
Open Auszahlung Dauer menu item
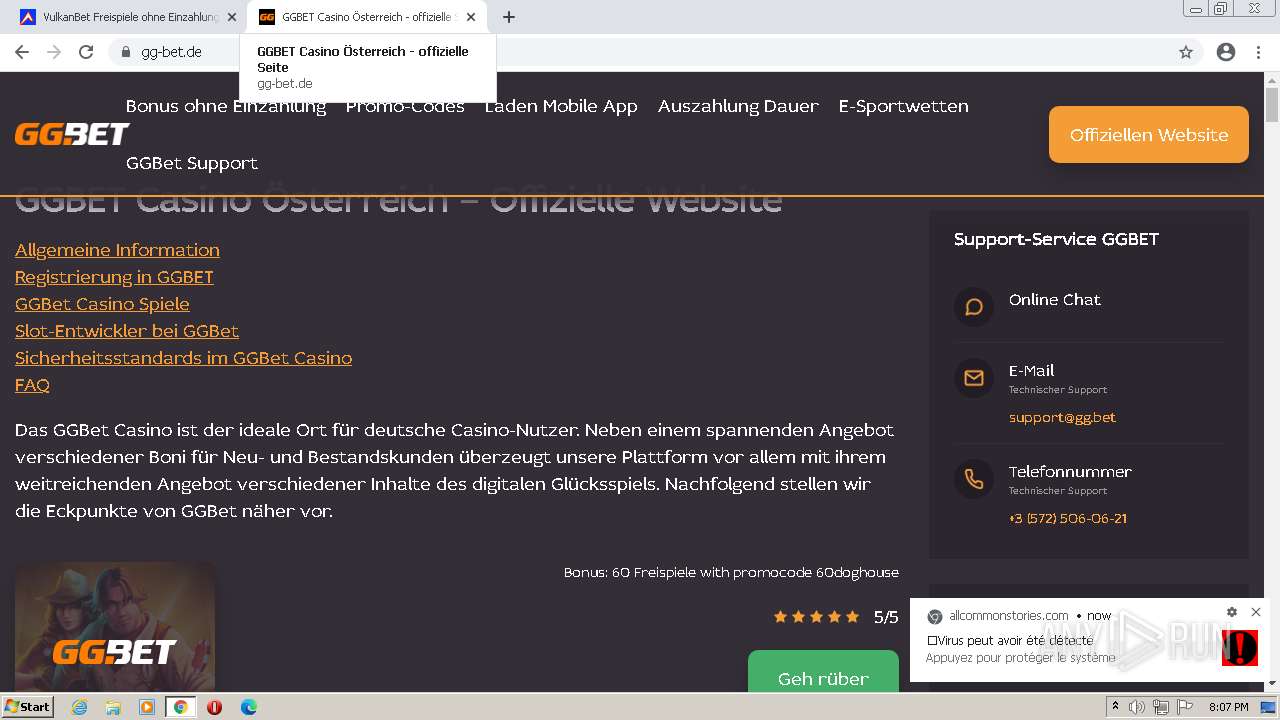738,106
